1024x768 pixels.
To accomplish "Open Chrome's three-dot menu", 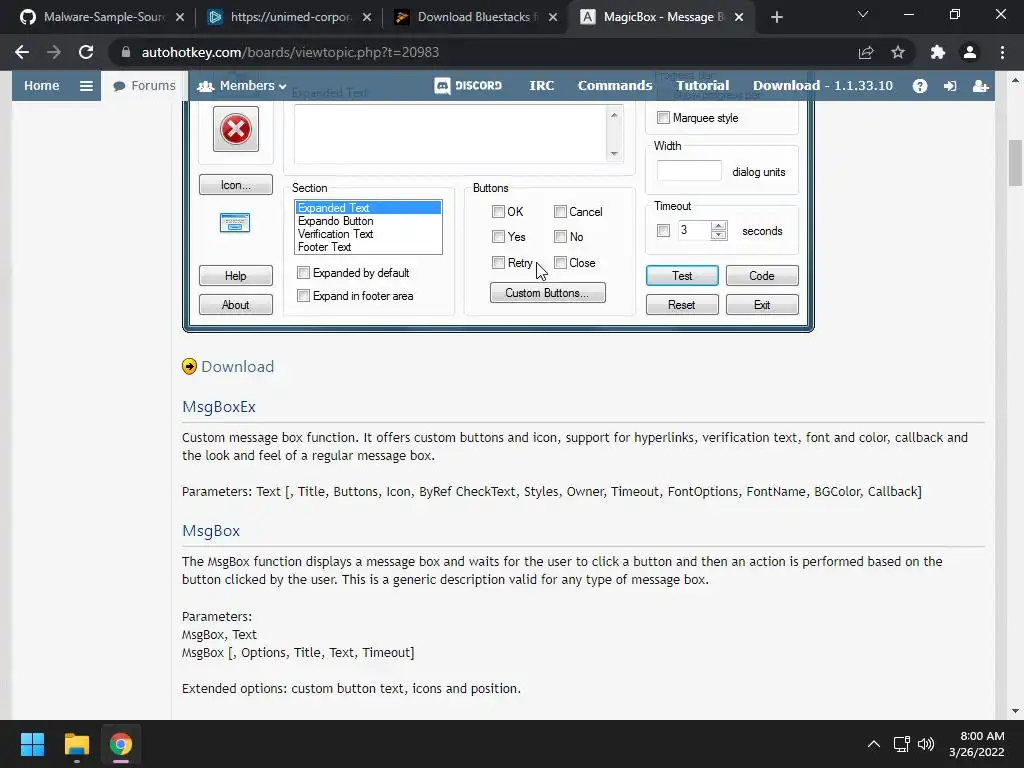I will (1002, 52).
